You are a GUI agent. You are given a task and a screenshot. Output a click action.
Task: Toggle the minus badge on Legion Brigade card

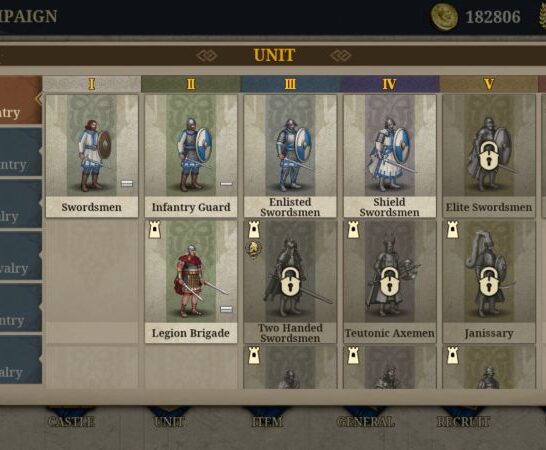click(x=226, y=309)
